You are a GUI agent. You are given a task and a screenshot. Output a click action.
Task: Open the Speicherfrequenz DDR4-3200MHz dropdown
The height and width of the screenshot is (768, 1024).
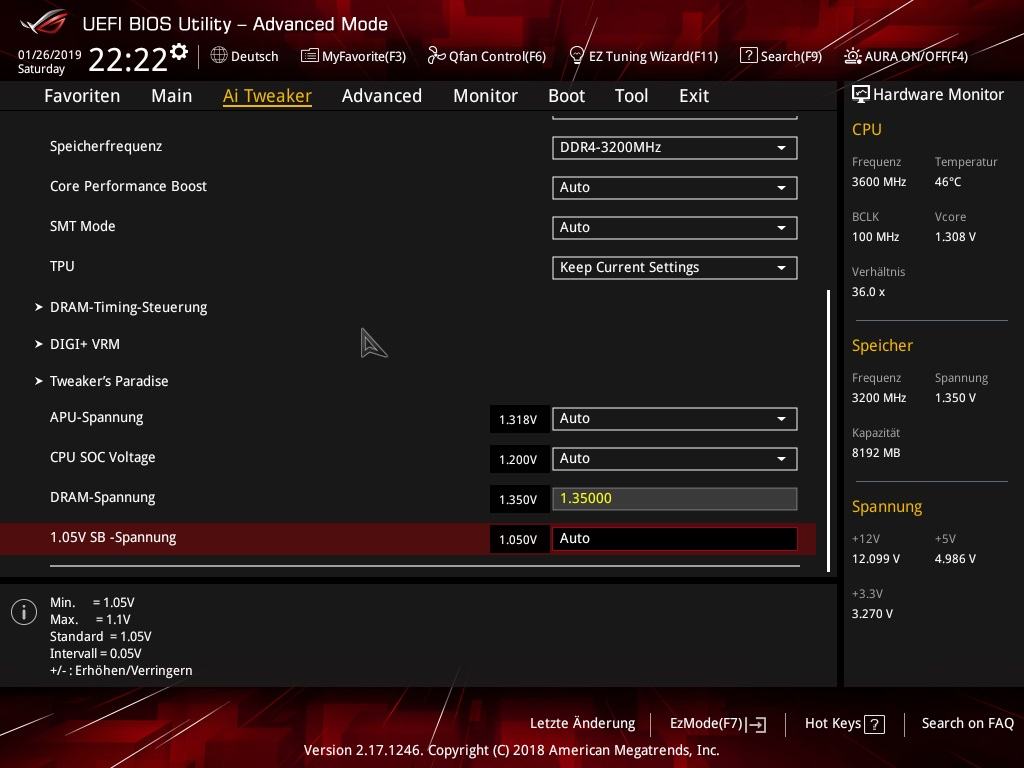[x=675, y=148]
